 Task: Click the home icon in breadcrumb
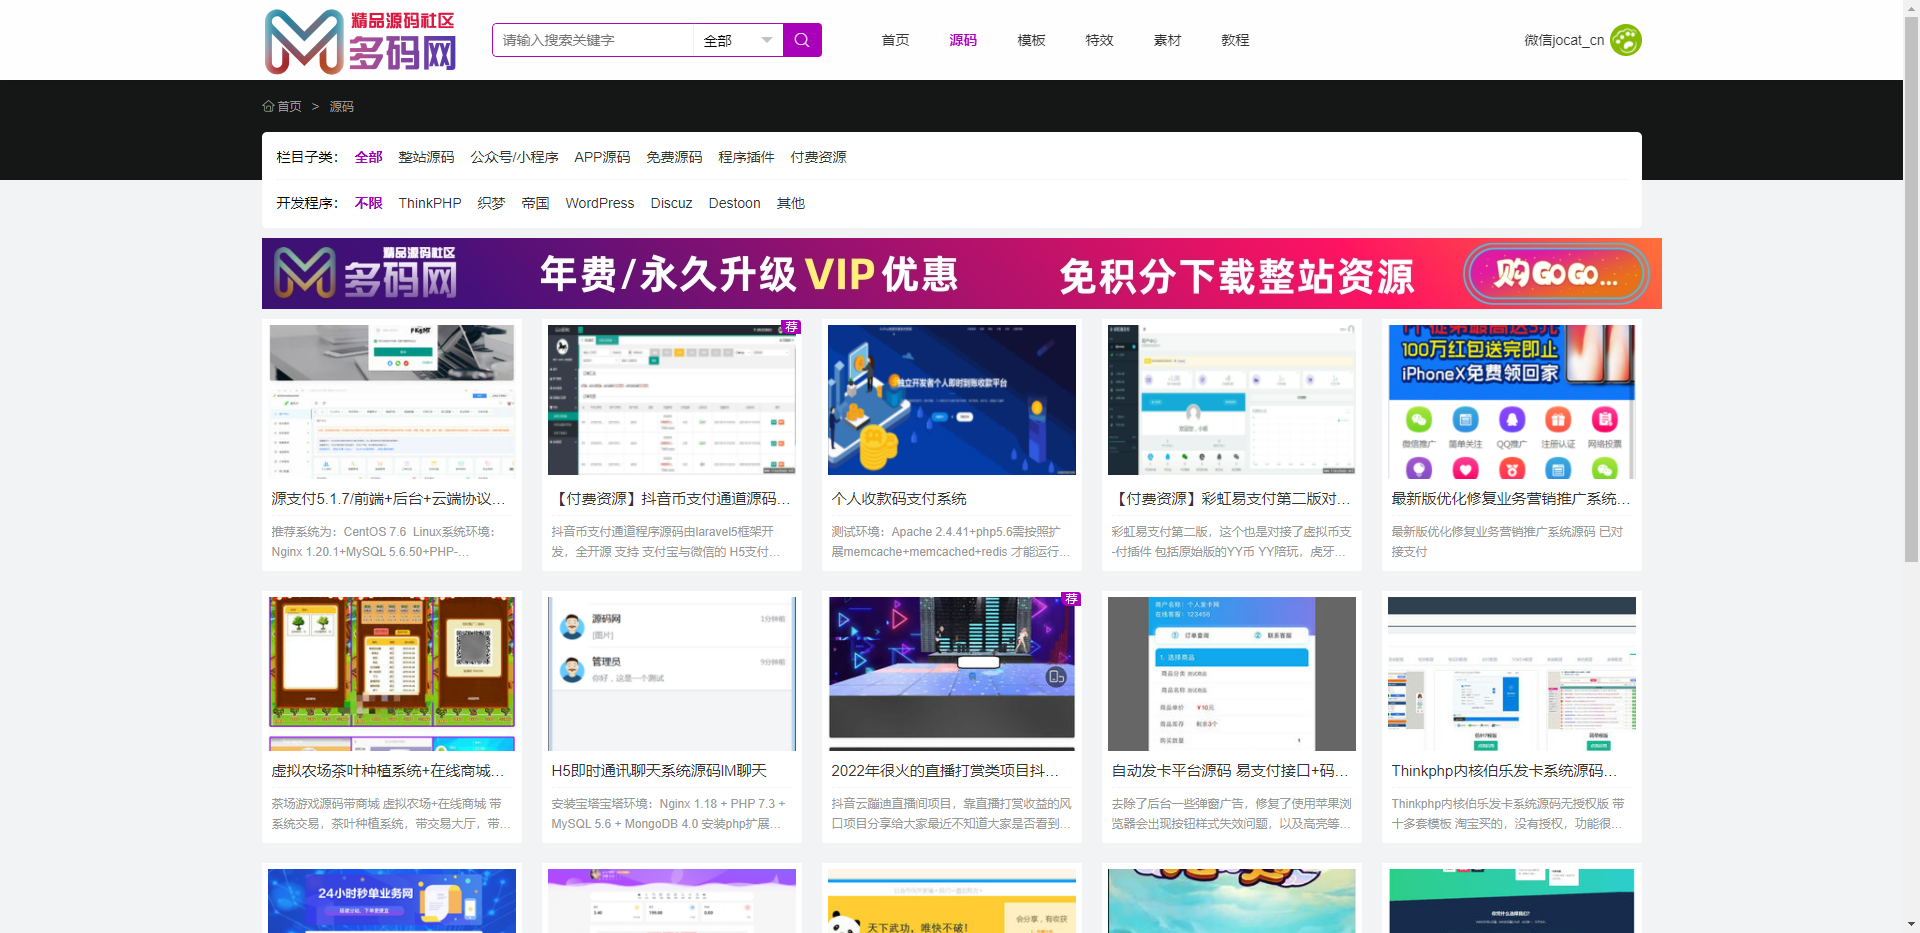pyautogui.click(x=268, y=106)
